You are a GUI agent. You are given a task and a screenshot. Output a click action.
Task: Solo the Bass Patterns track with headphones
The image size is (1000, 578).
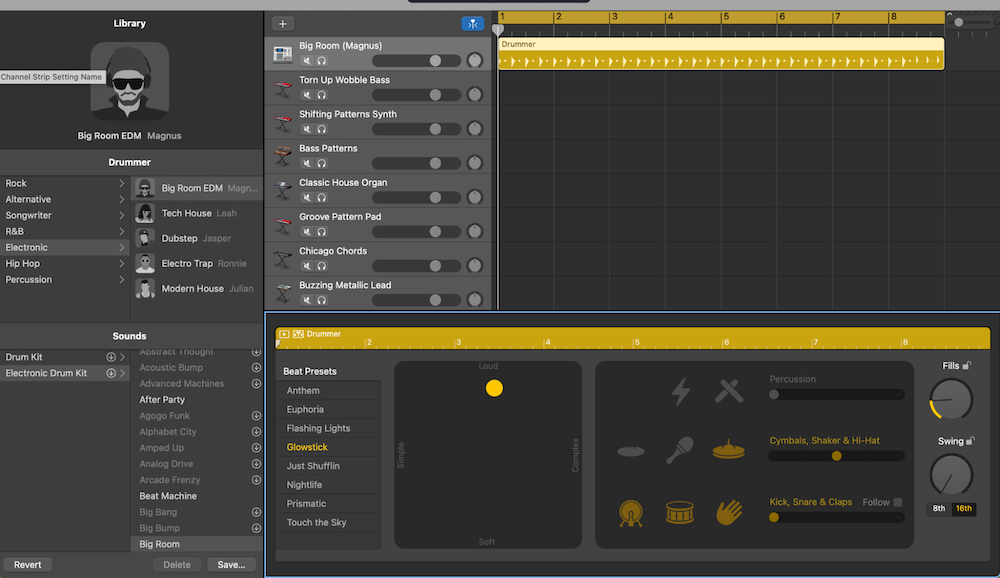coord(322,163)
